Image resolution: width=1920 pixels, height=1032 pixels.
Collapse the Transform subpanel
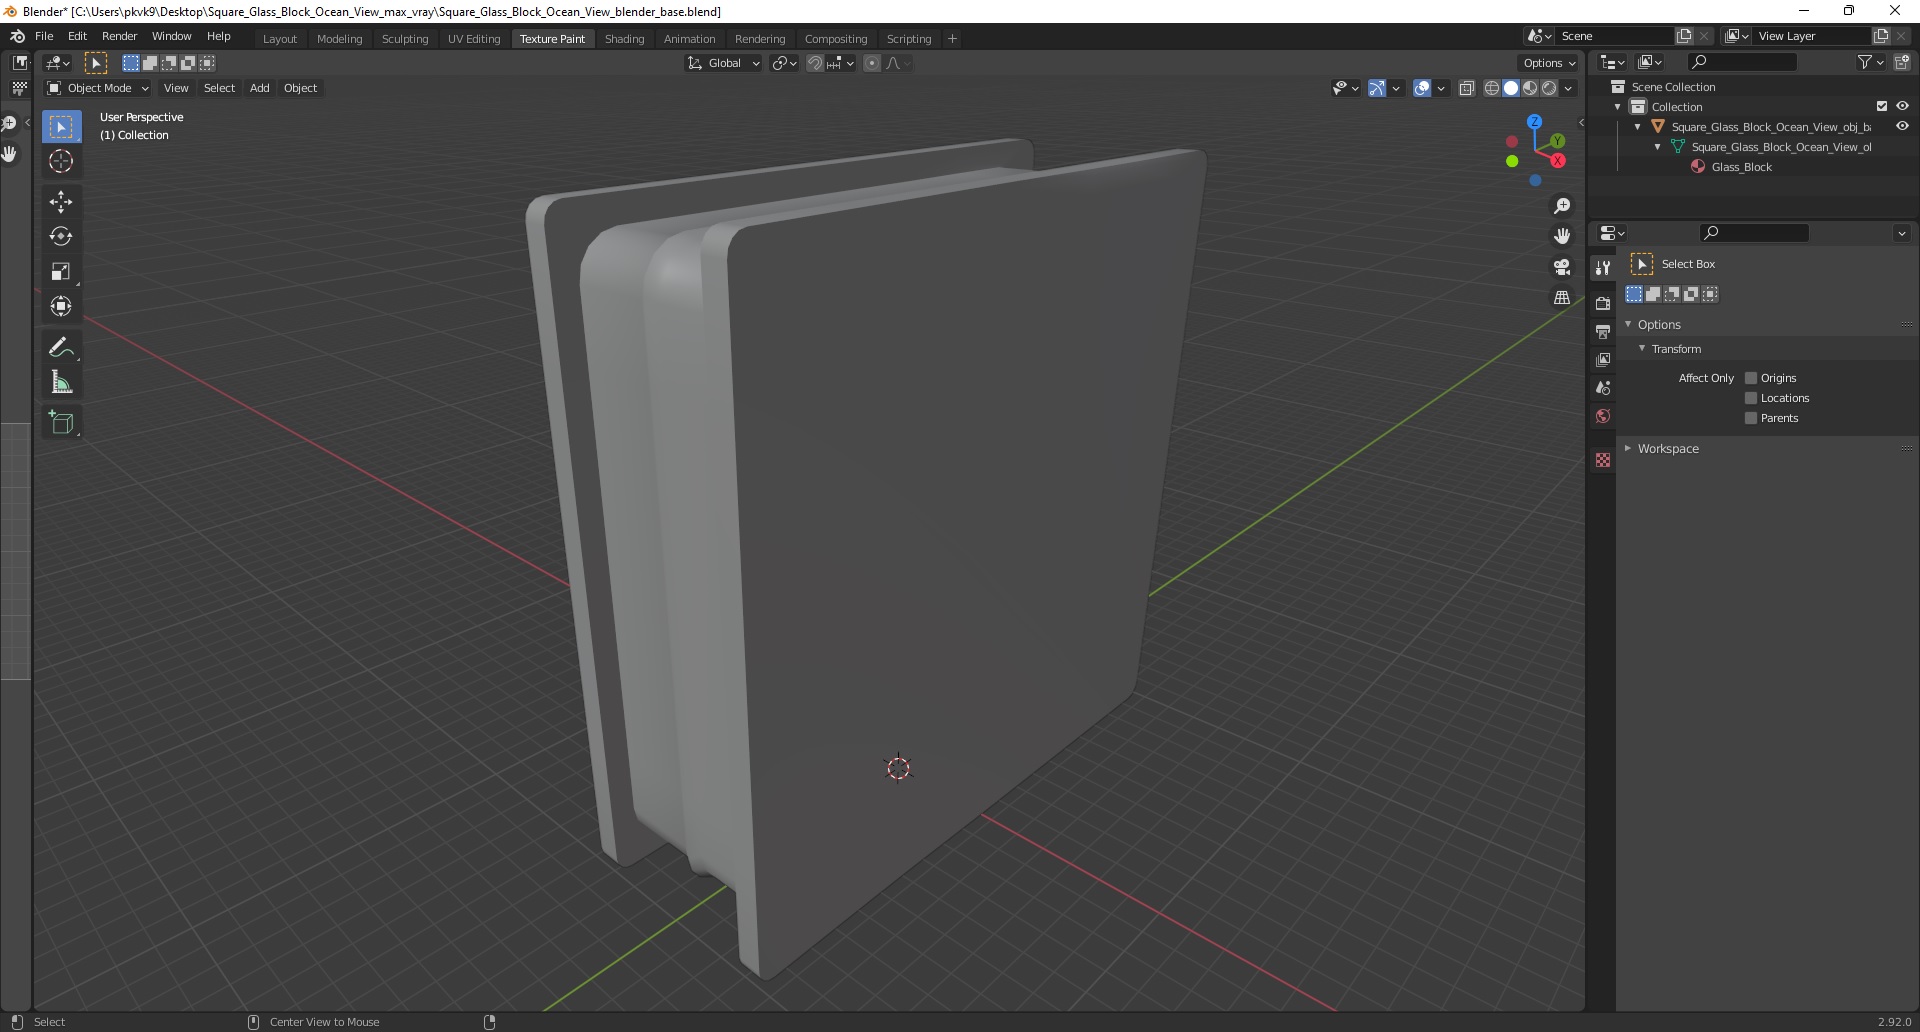[x=1642, y=348]
